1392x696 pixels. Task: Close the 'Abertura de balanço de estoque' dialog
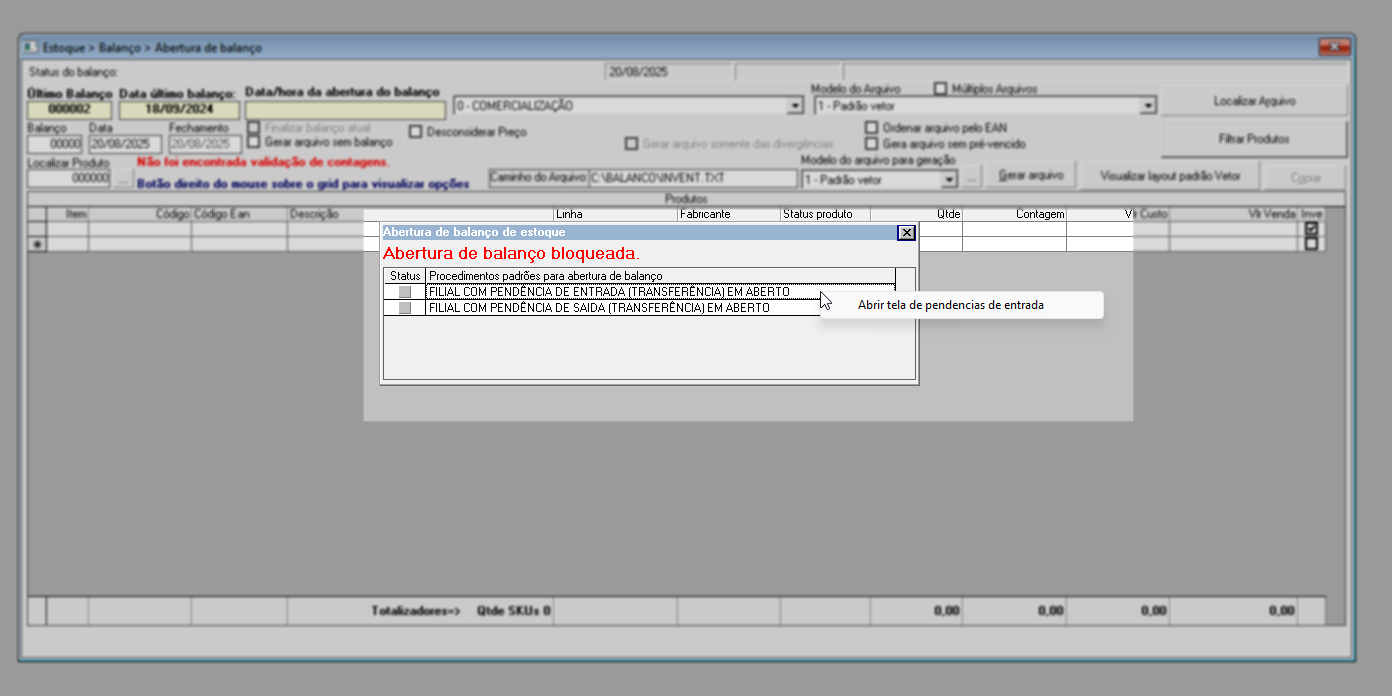[906, 233]
